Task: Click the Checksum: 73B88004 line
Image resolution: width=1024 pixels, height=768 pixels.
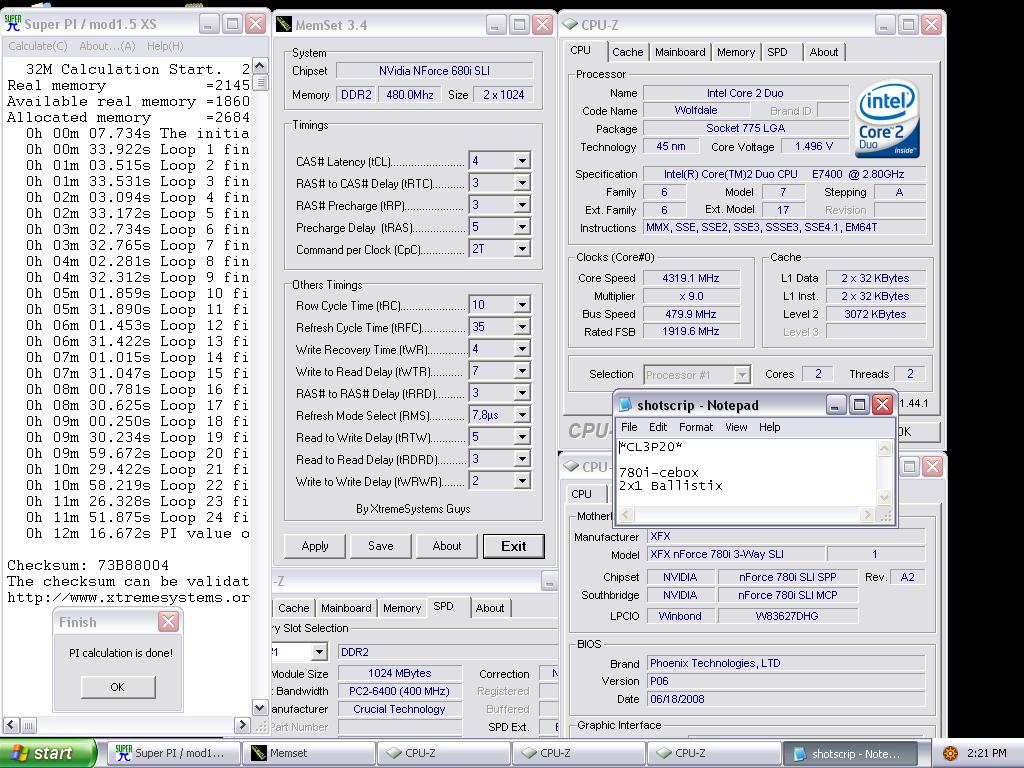Action: 88,566
